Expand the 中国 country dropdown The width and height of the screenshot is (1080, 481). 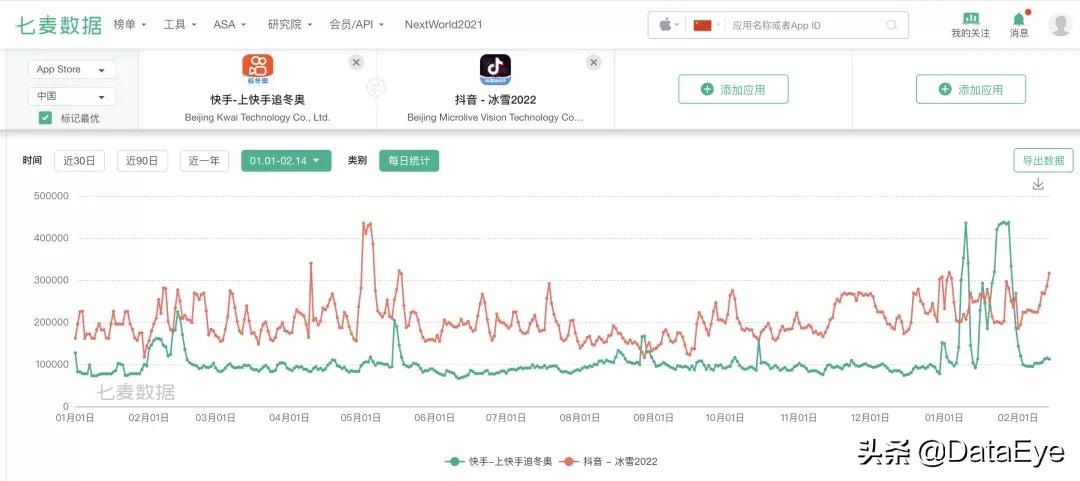click(72, 96)
